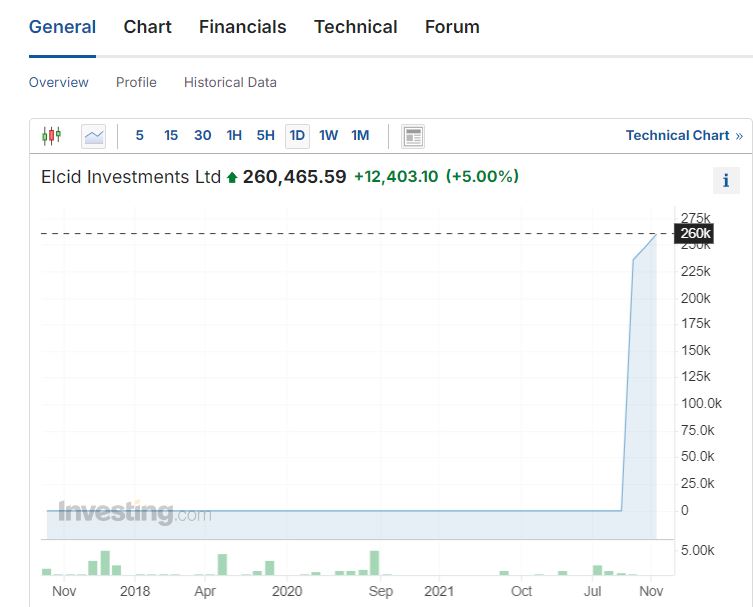Click the 2020 date label

pyautogui.click(x=287, y=591)
